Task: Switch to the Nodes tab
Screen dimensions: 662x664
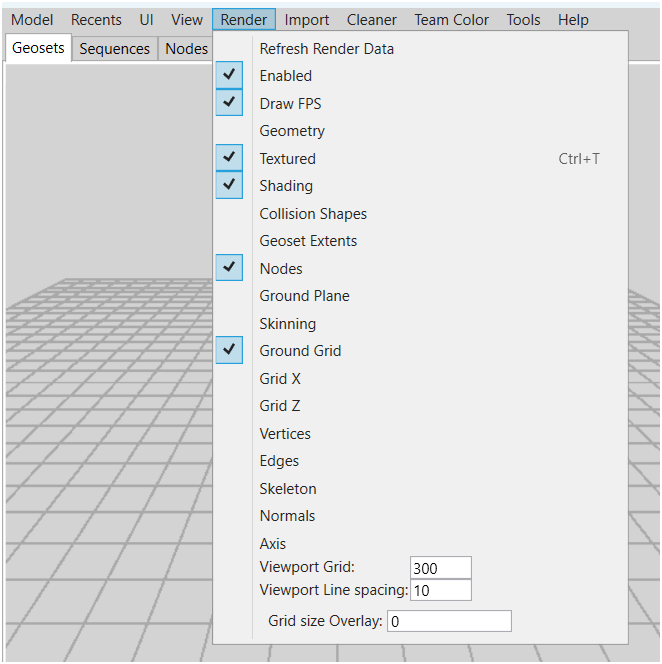Action: point(186,49)
